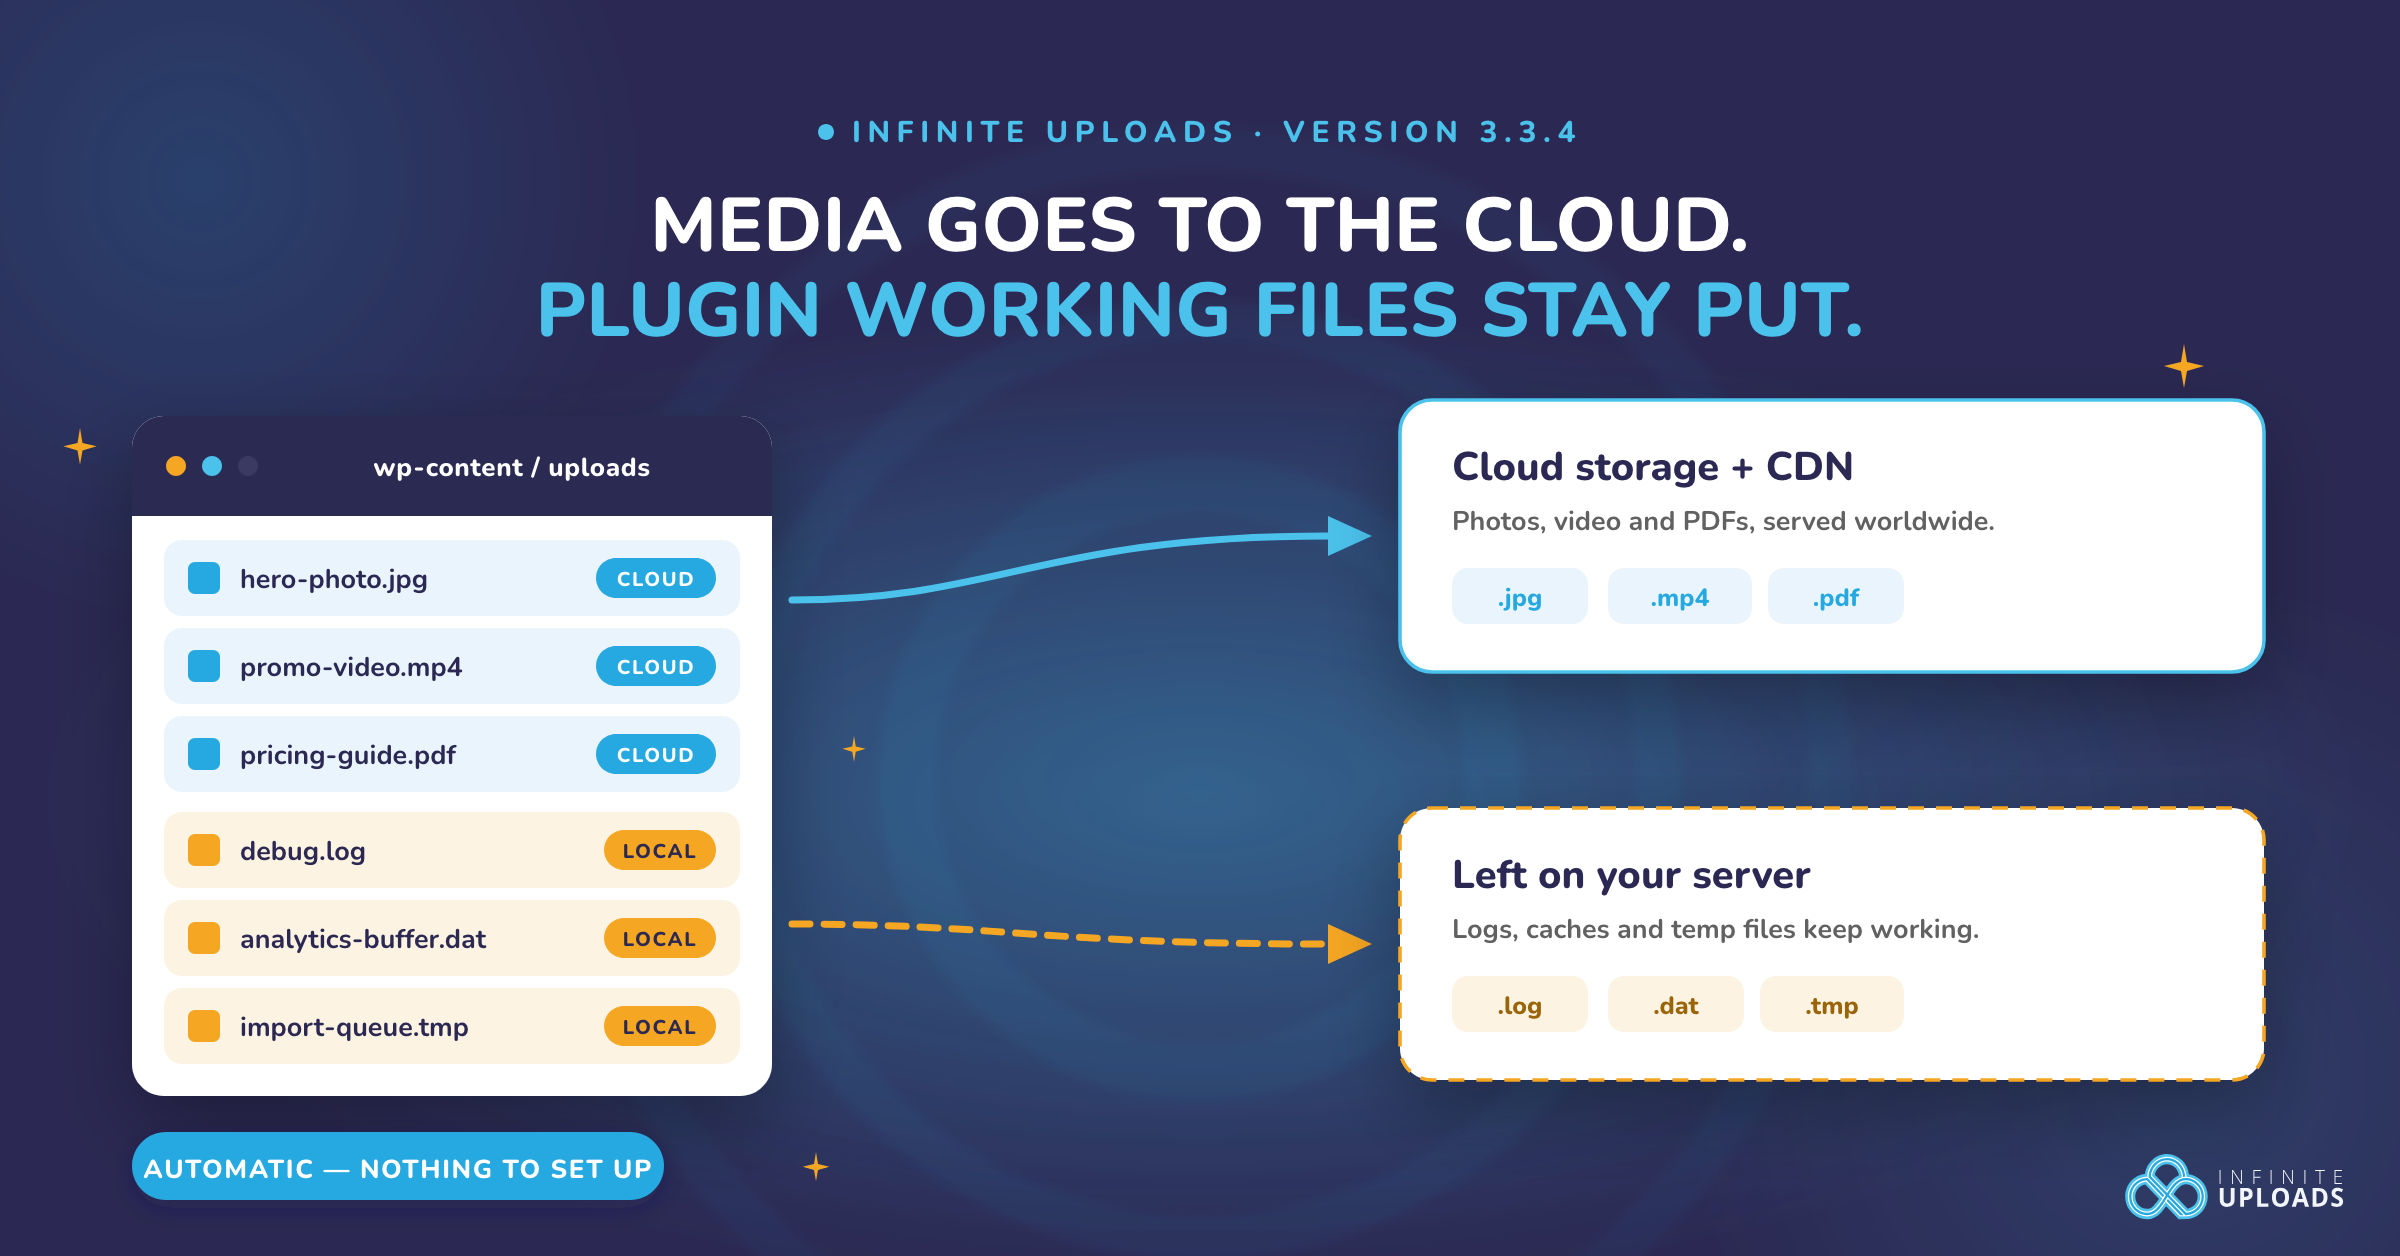Click 'Photos, video and PDFs, served worldwide.' text
Screen dimensions: 2400x1256
(1723, 521)
